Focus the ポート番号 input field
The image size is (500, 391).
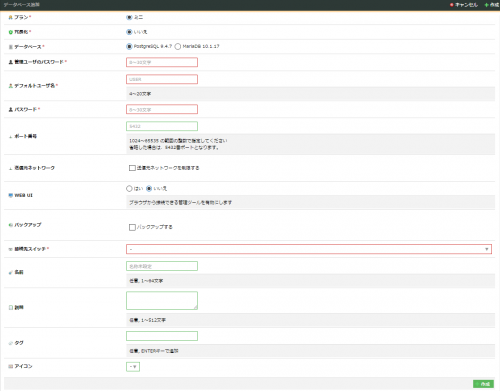(162, 126)
